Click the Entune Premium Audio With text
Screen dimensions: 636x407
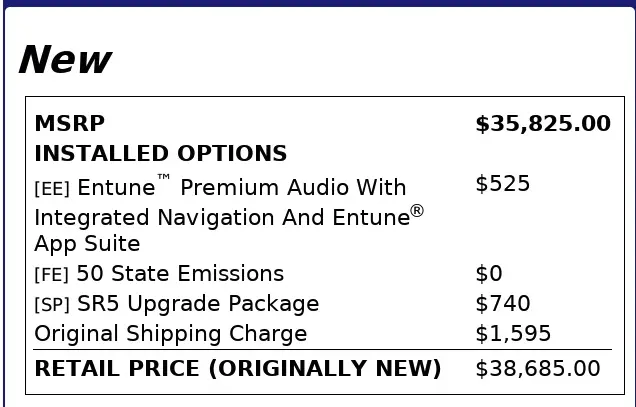click(x=242, y=188)
